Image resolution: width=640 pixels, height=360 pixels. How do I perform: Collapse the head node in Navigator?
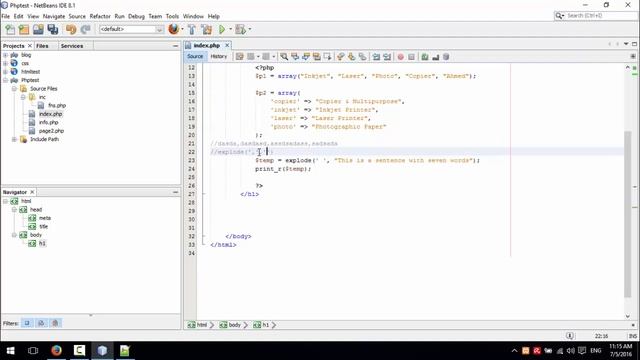point(14,210)
